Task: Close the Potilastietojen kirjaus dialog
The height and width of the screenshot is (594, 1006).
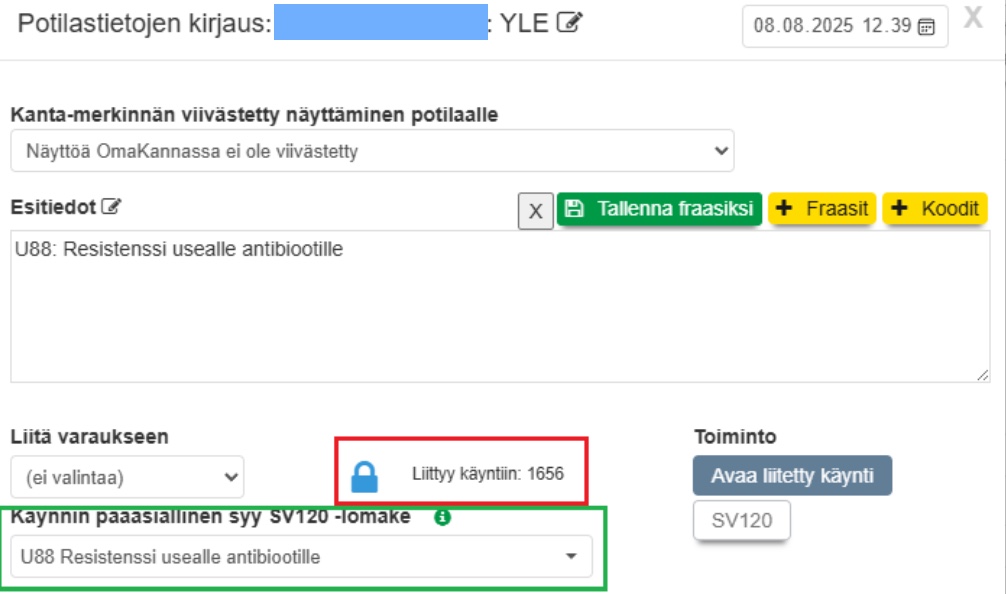Action: pos(973,18)
